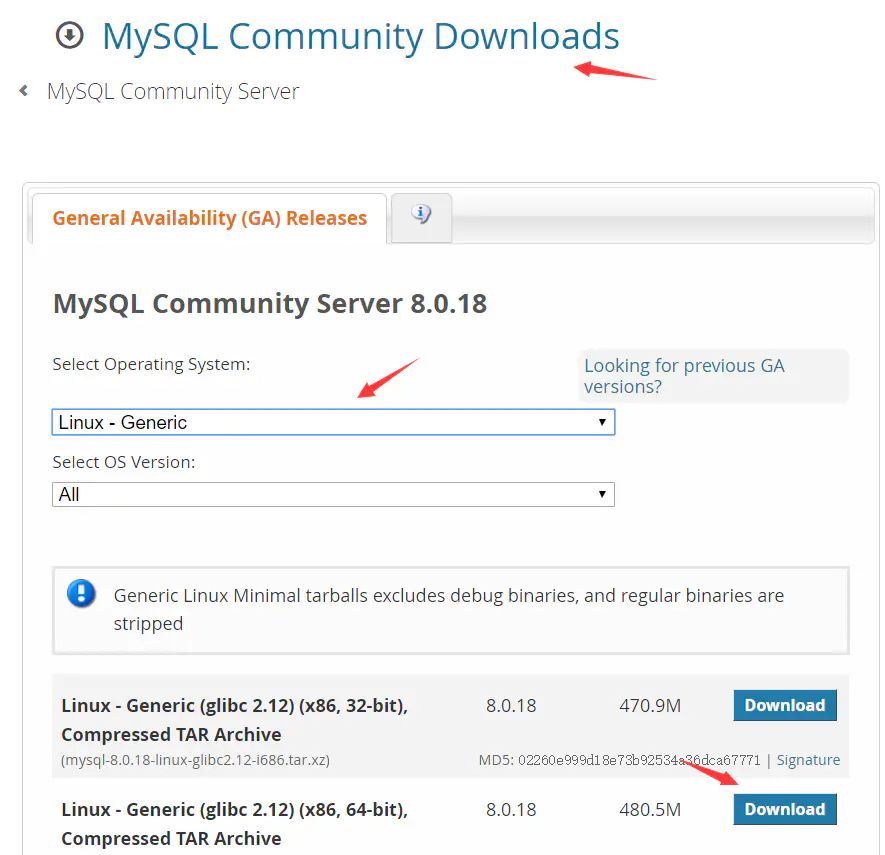
Task: Click the 470.9M file size
Action: coord(650,705)
